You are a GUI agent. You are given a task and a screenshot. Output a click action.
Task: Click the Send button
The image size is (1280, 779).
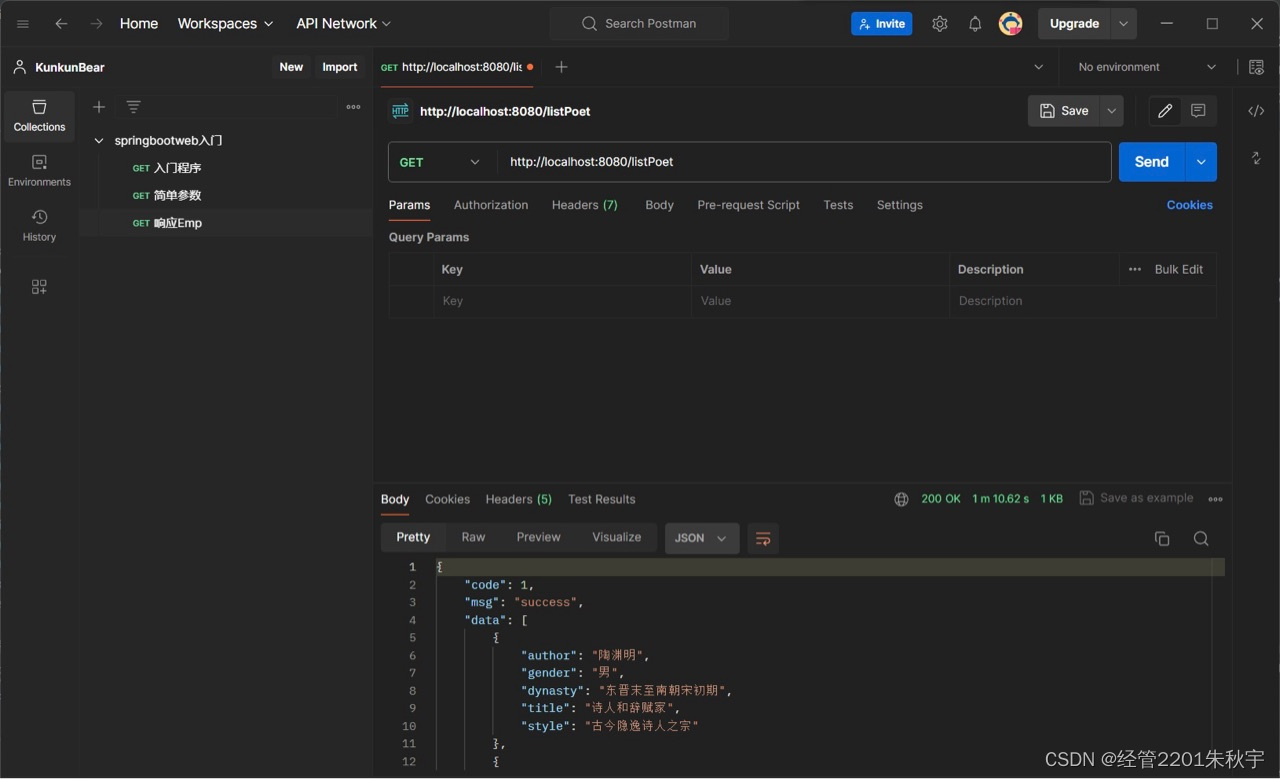tap(1152, 162)
